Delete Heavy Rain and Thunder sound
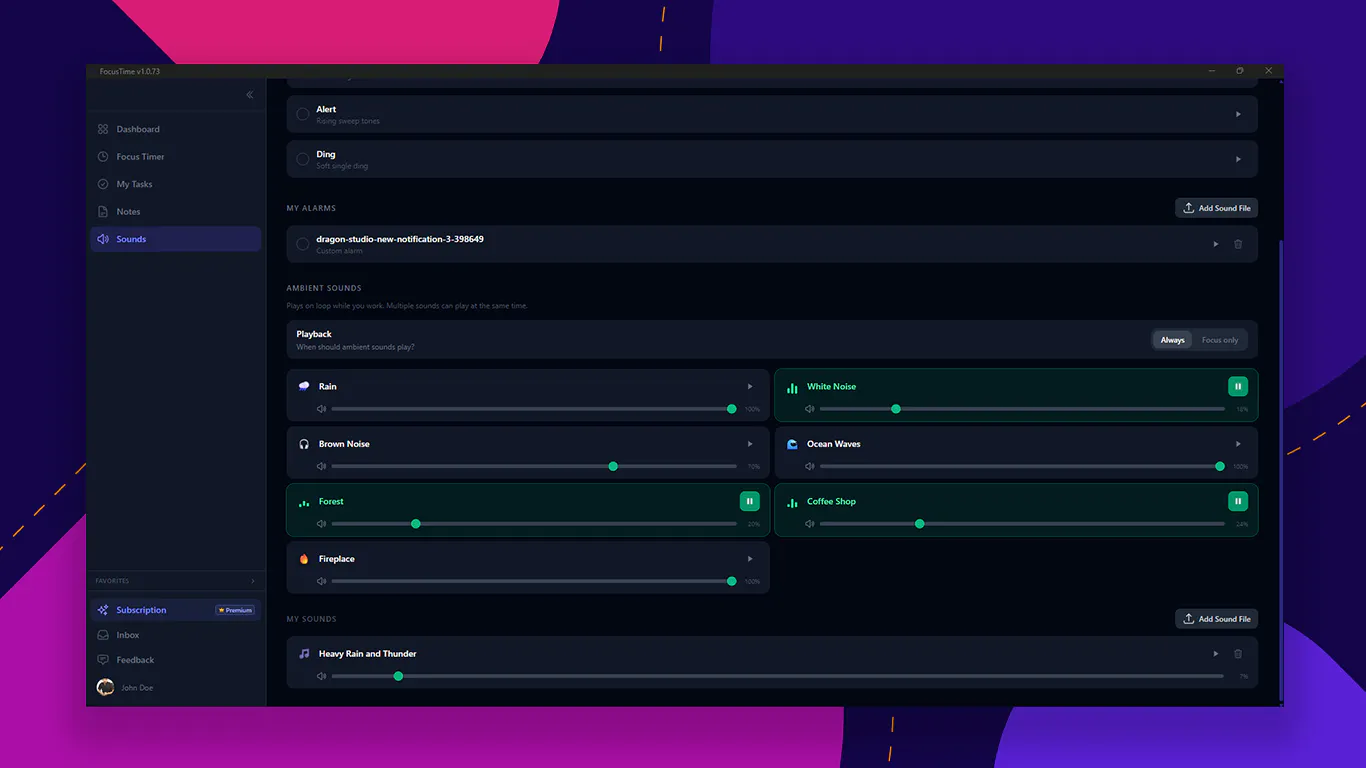This screenshot has height=768, width=1366. tap(1238, 654)
